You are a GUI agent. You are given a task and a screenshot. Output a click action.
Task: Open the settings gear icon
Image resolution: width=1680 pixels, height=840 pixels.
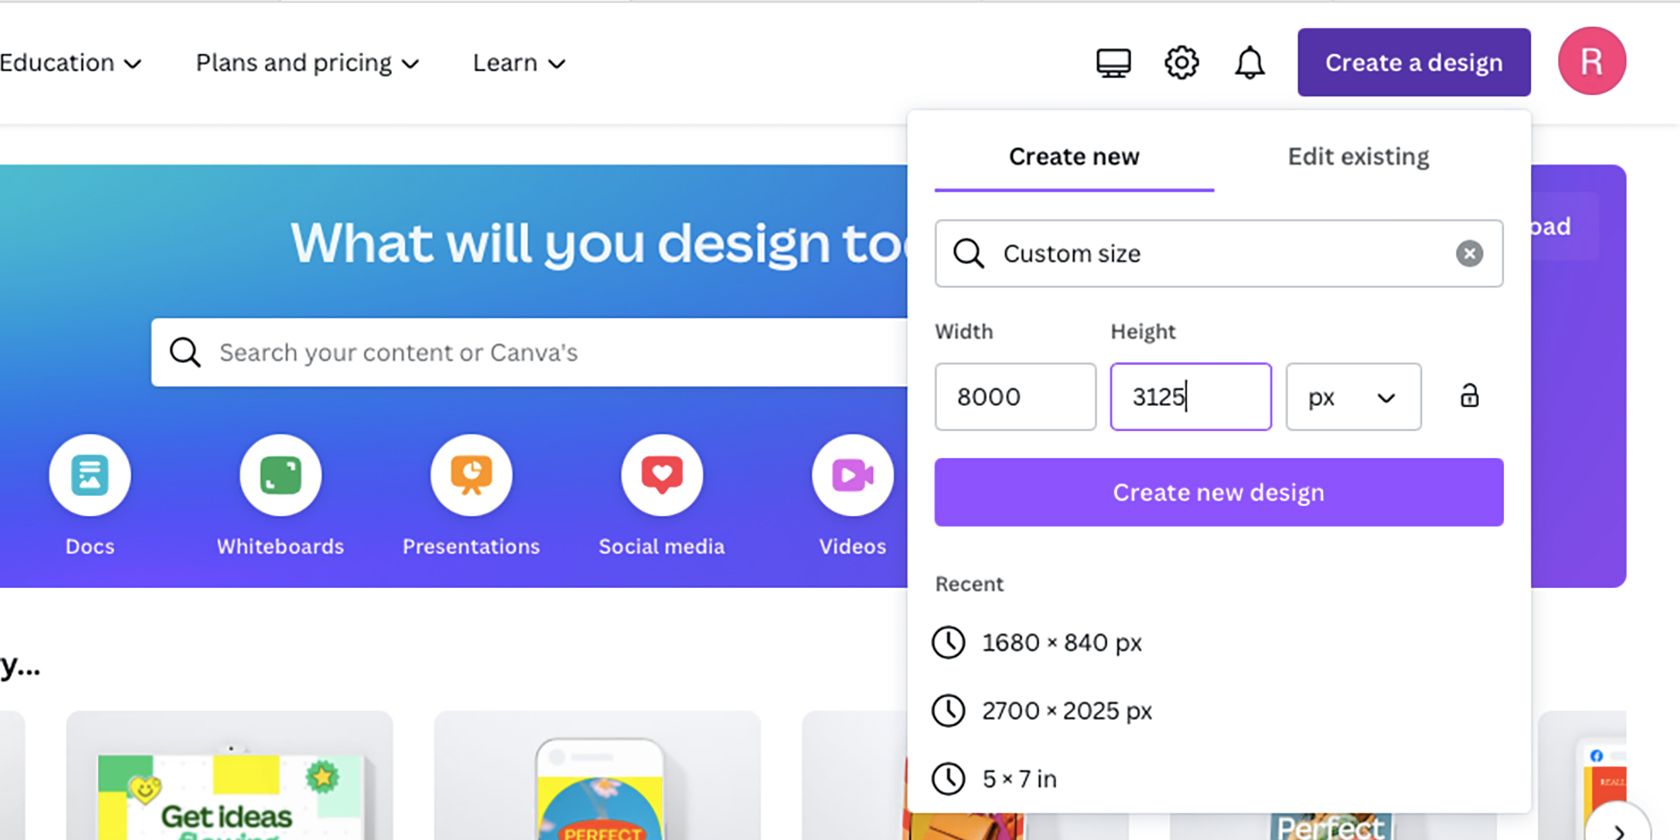click(1181, 63)
